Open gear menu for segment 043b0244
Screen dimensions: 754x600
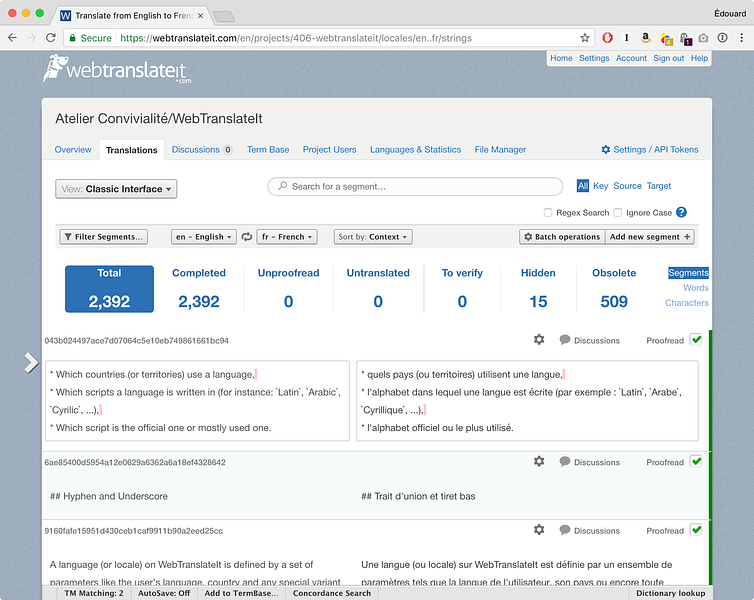539,339
